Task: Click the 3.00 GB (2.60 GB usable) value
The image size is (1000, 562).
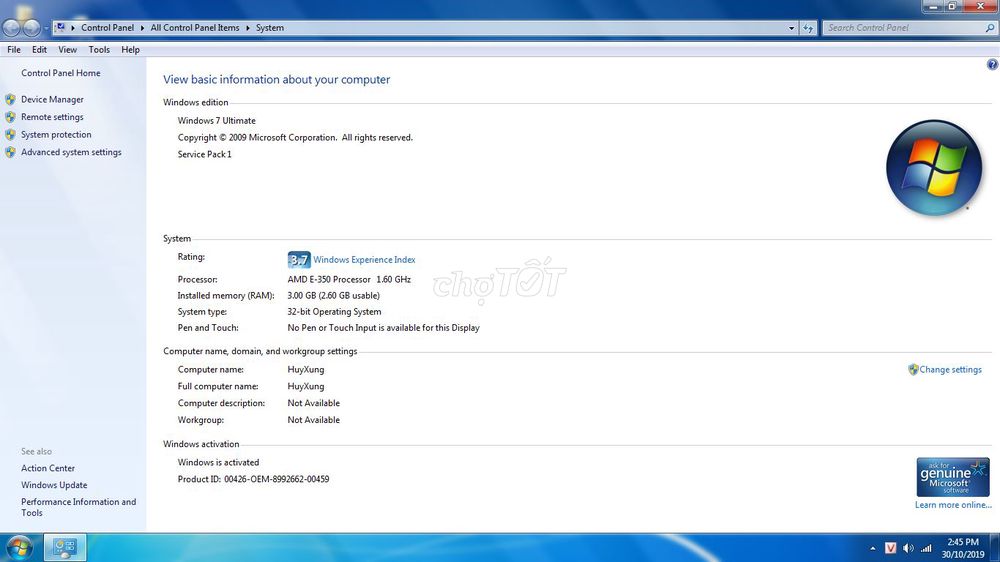Action: 334,295
